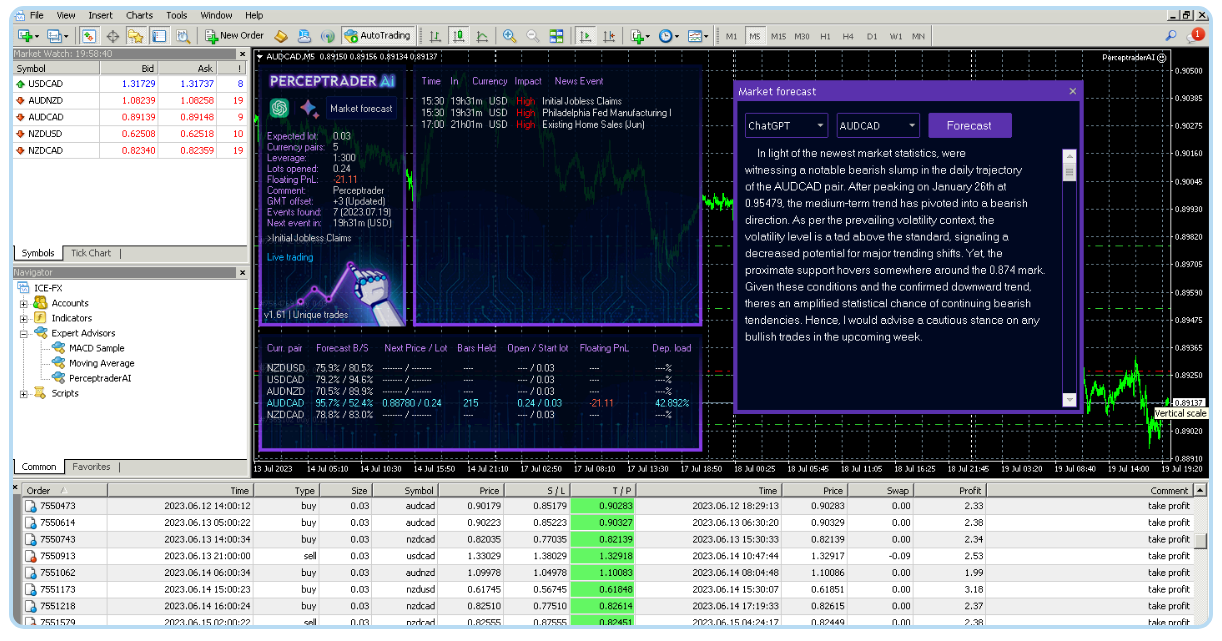Open the Charts menu
The image size is (1222, 641).
(139, 15)
